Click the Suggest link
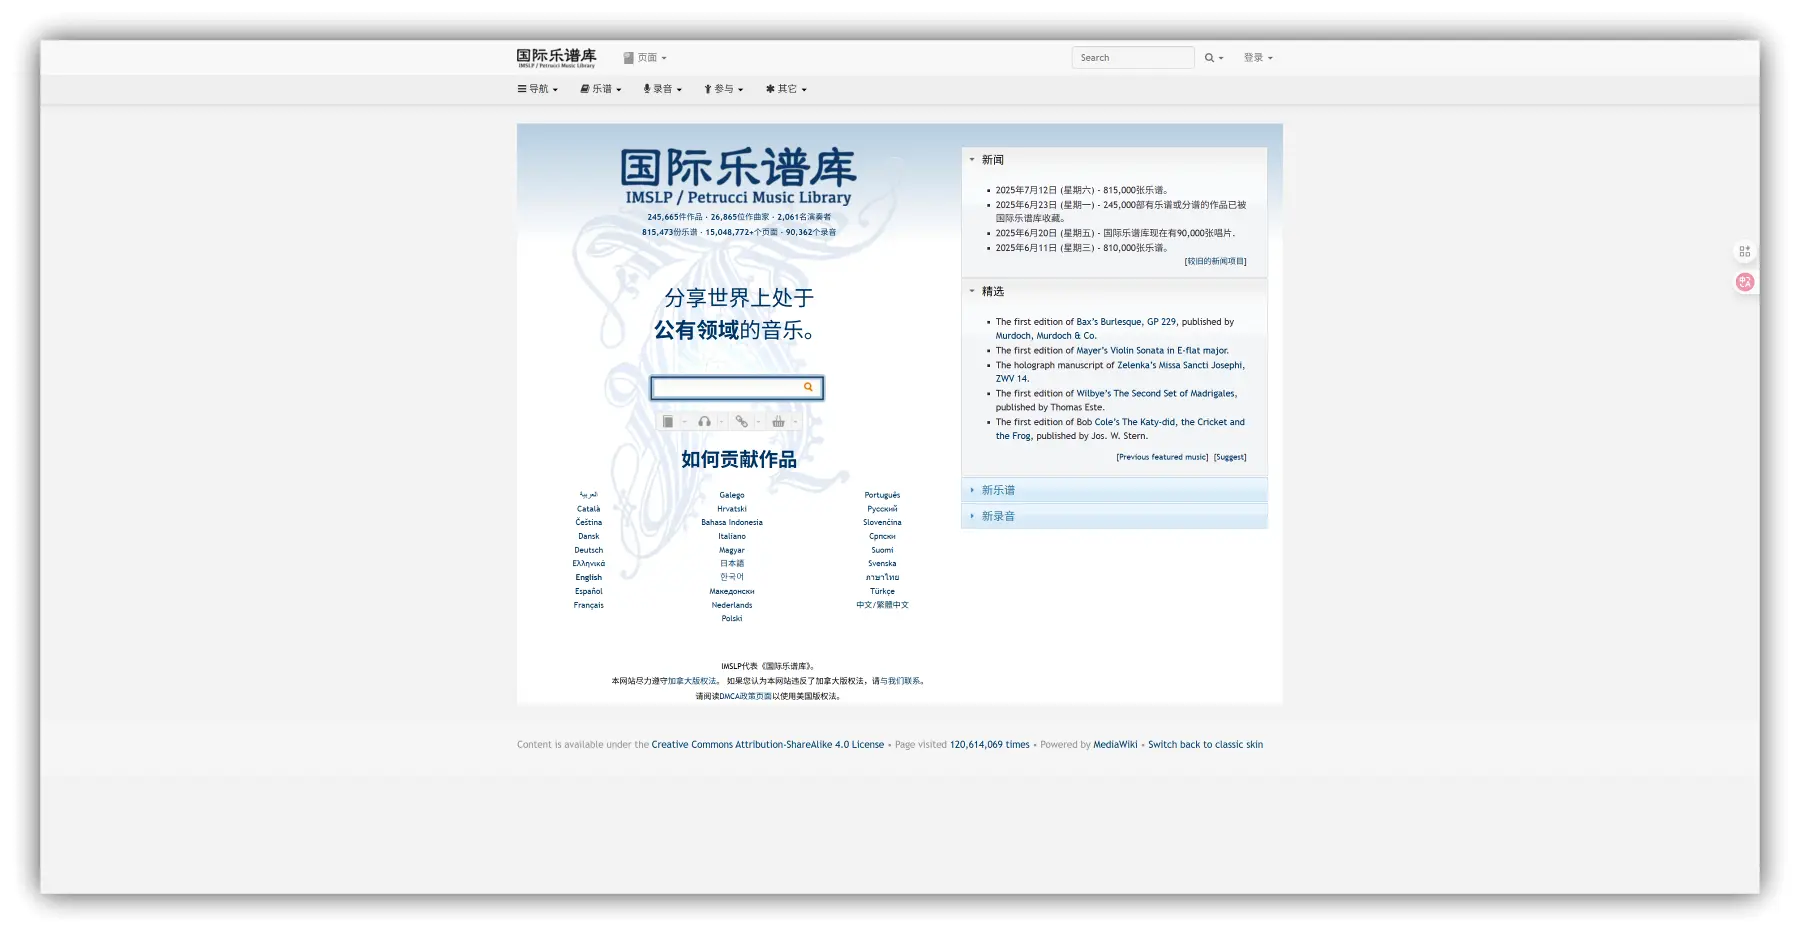 pos(1230,457)
